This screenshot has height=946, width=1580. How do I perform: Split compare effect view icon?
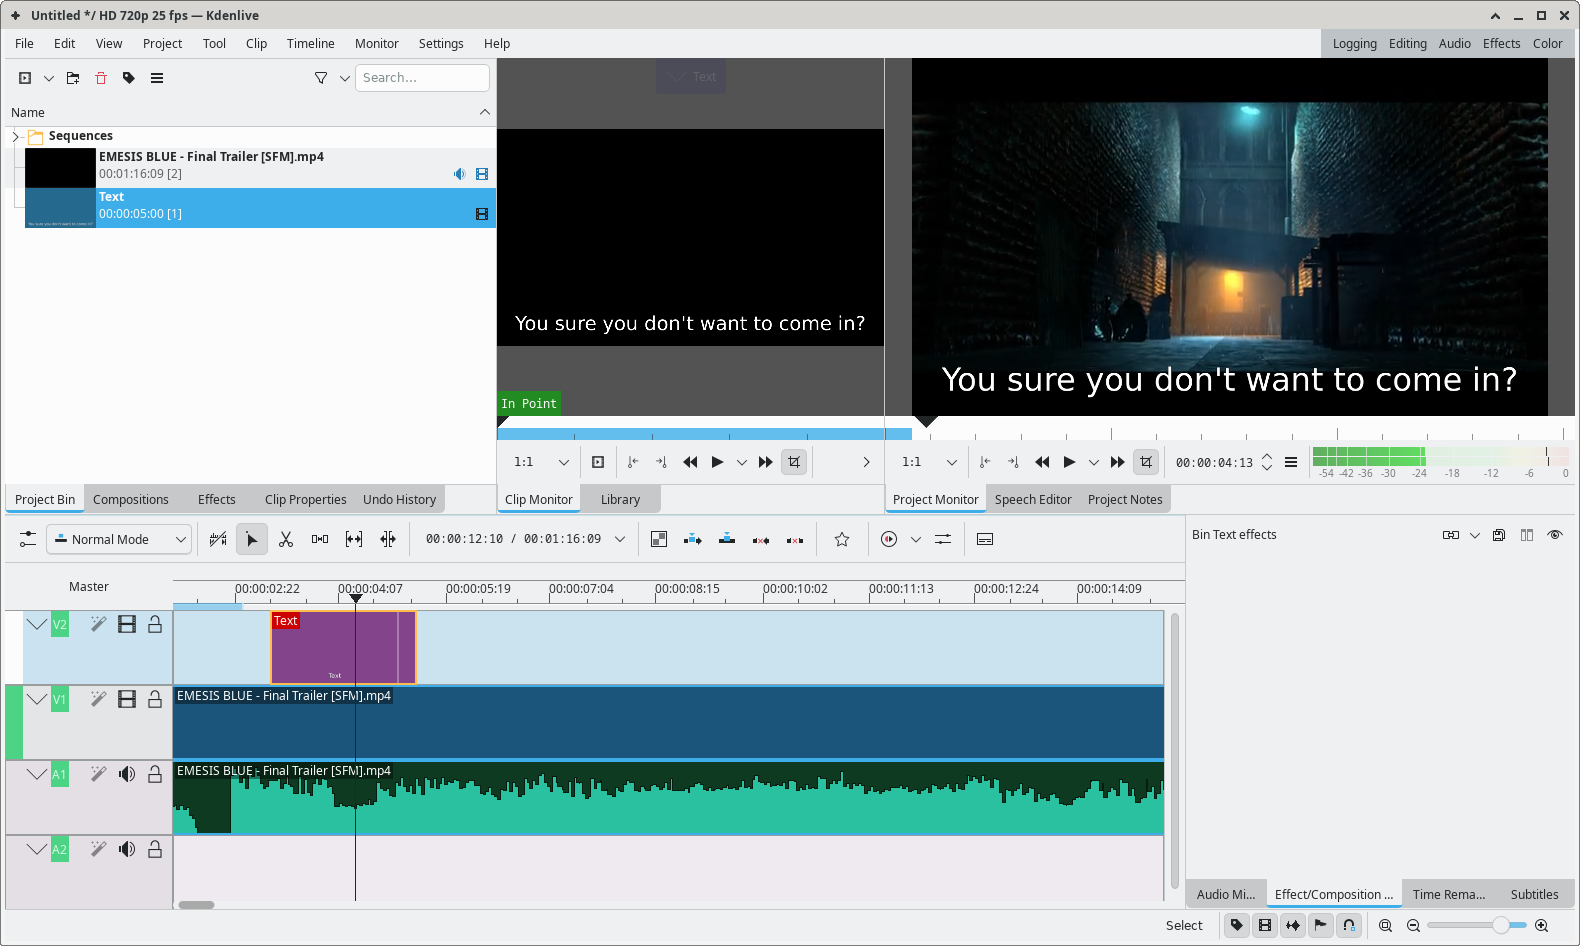(x=1527, y=535)
